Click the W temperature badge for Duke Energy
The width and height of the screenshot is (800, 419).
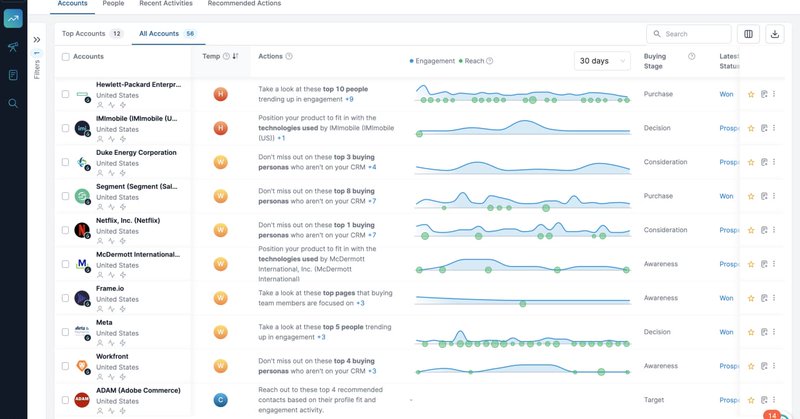220,162
